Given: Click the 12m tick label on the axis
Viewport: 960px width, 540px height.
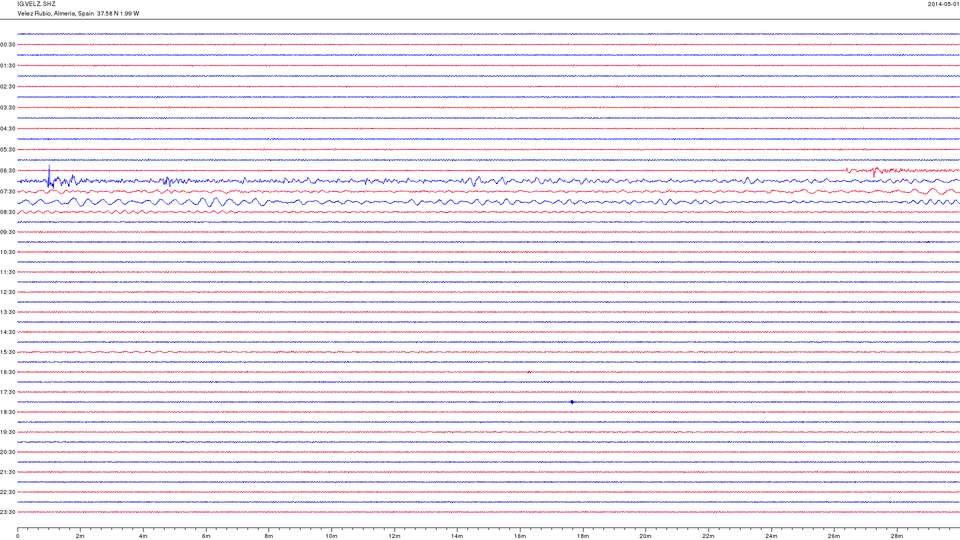Looking at the screenshot, I should click(394, 536).
